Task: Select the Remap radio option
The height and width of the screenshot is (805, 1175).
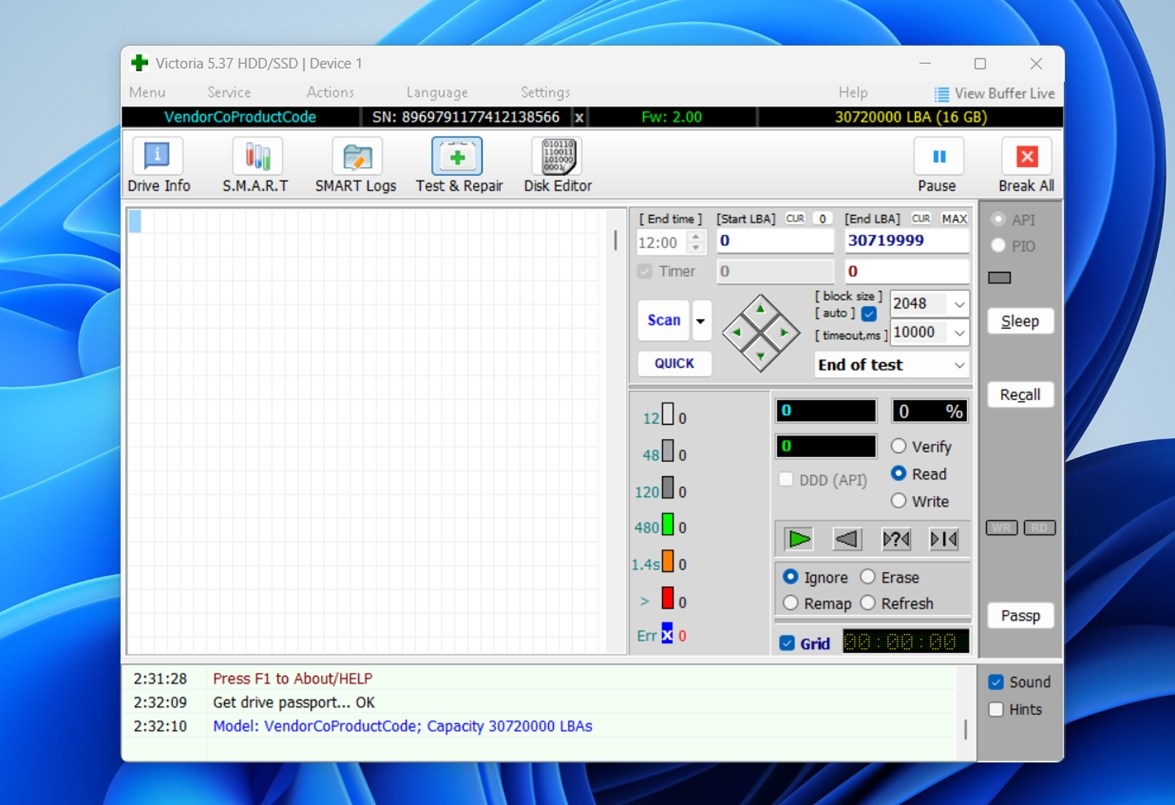Action: (791, 603)
